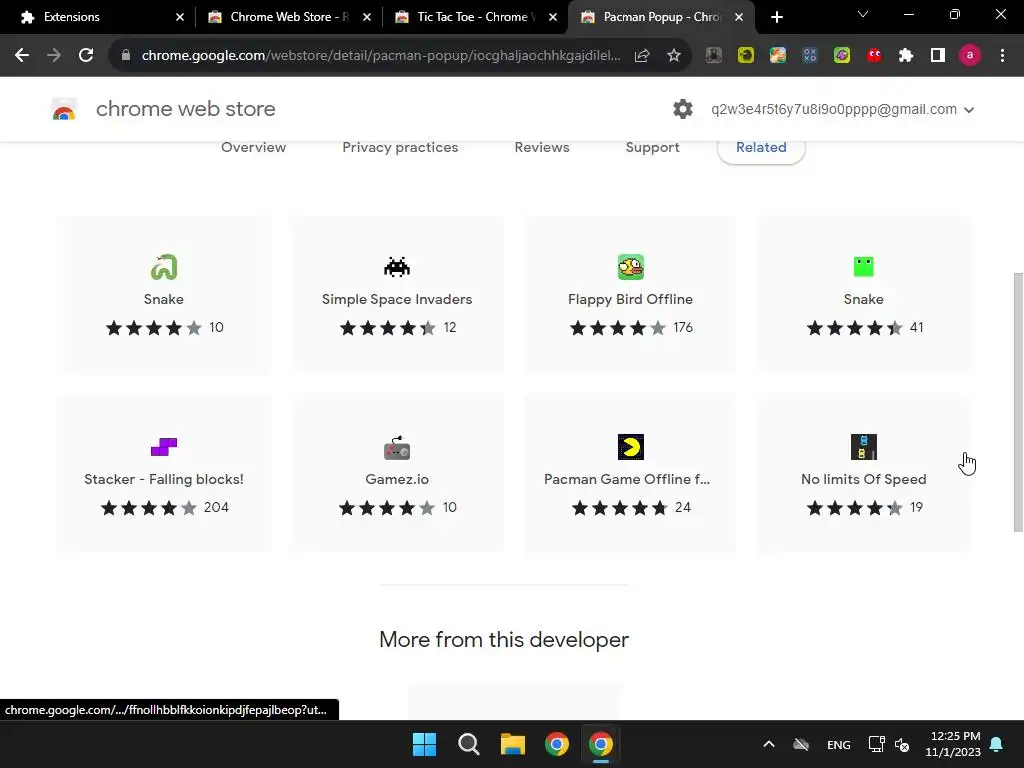1024x768 pixels.
Task: Toggle the browser side panel icon
Action: [938, 56]
